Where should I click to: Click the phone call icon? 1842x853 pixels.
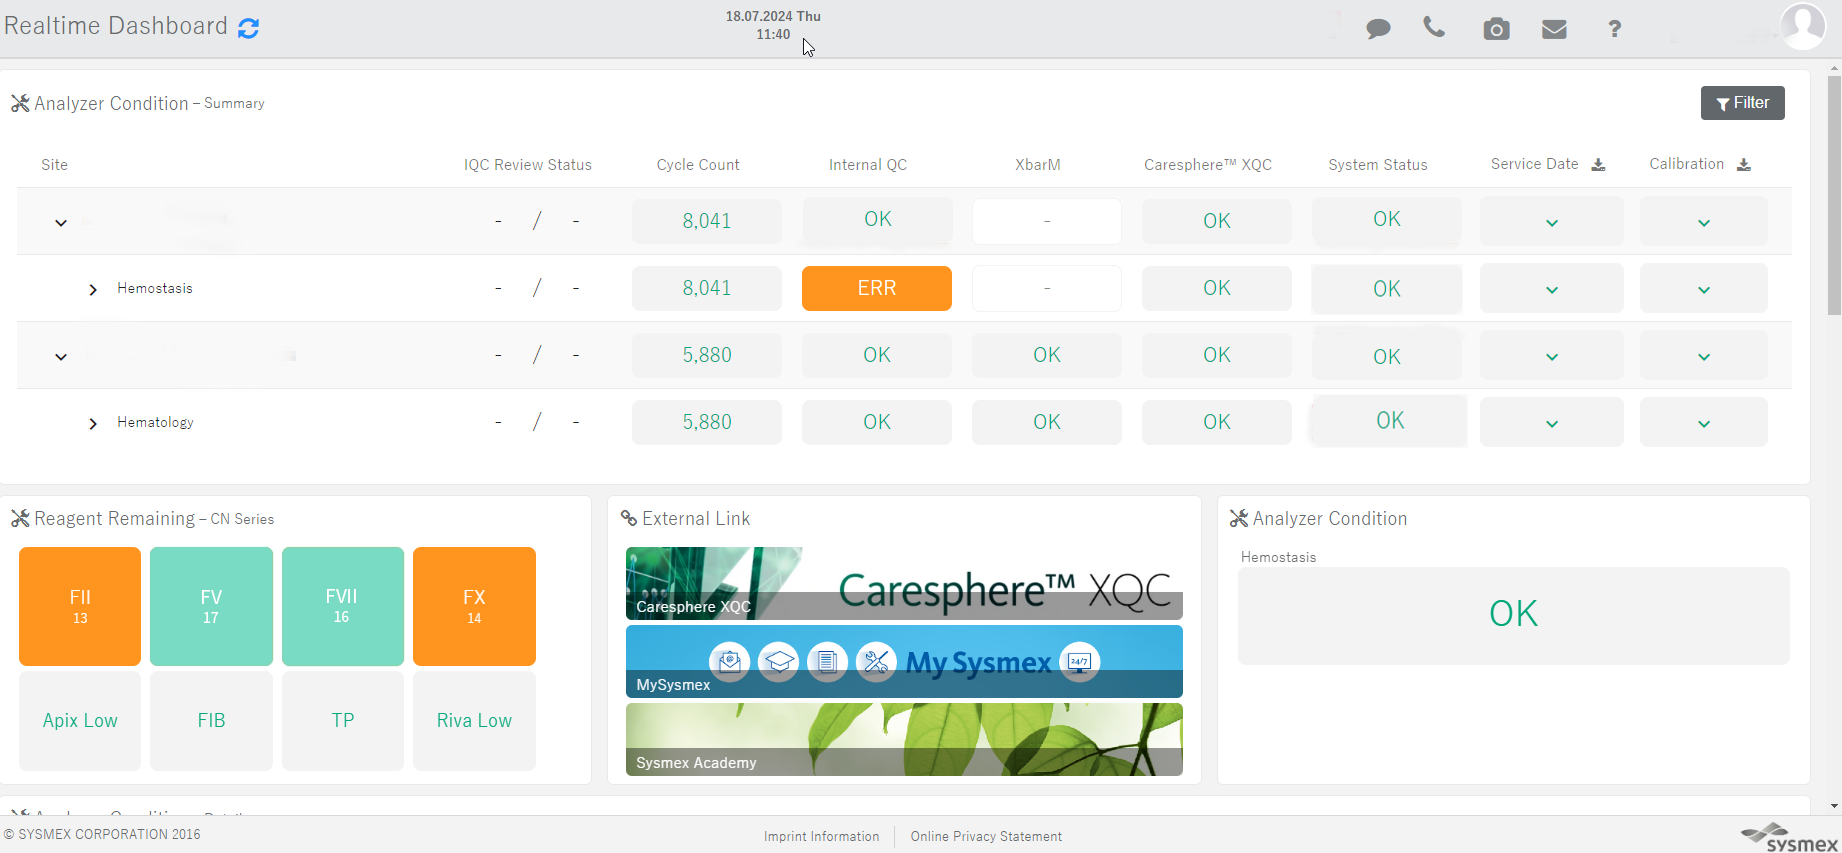tap(1434, 28)
